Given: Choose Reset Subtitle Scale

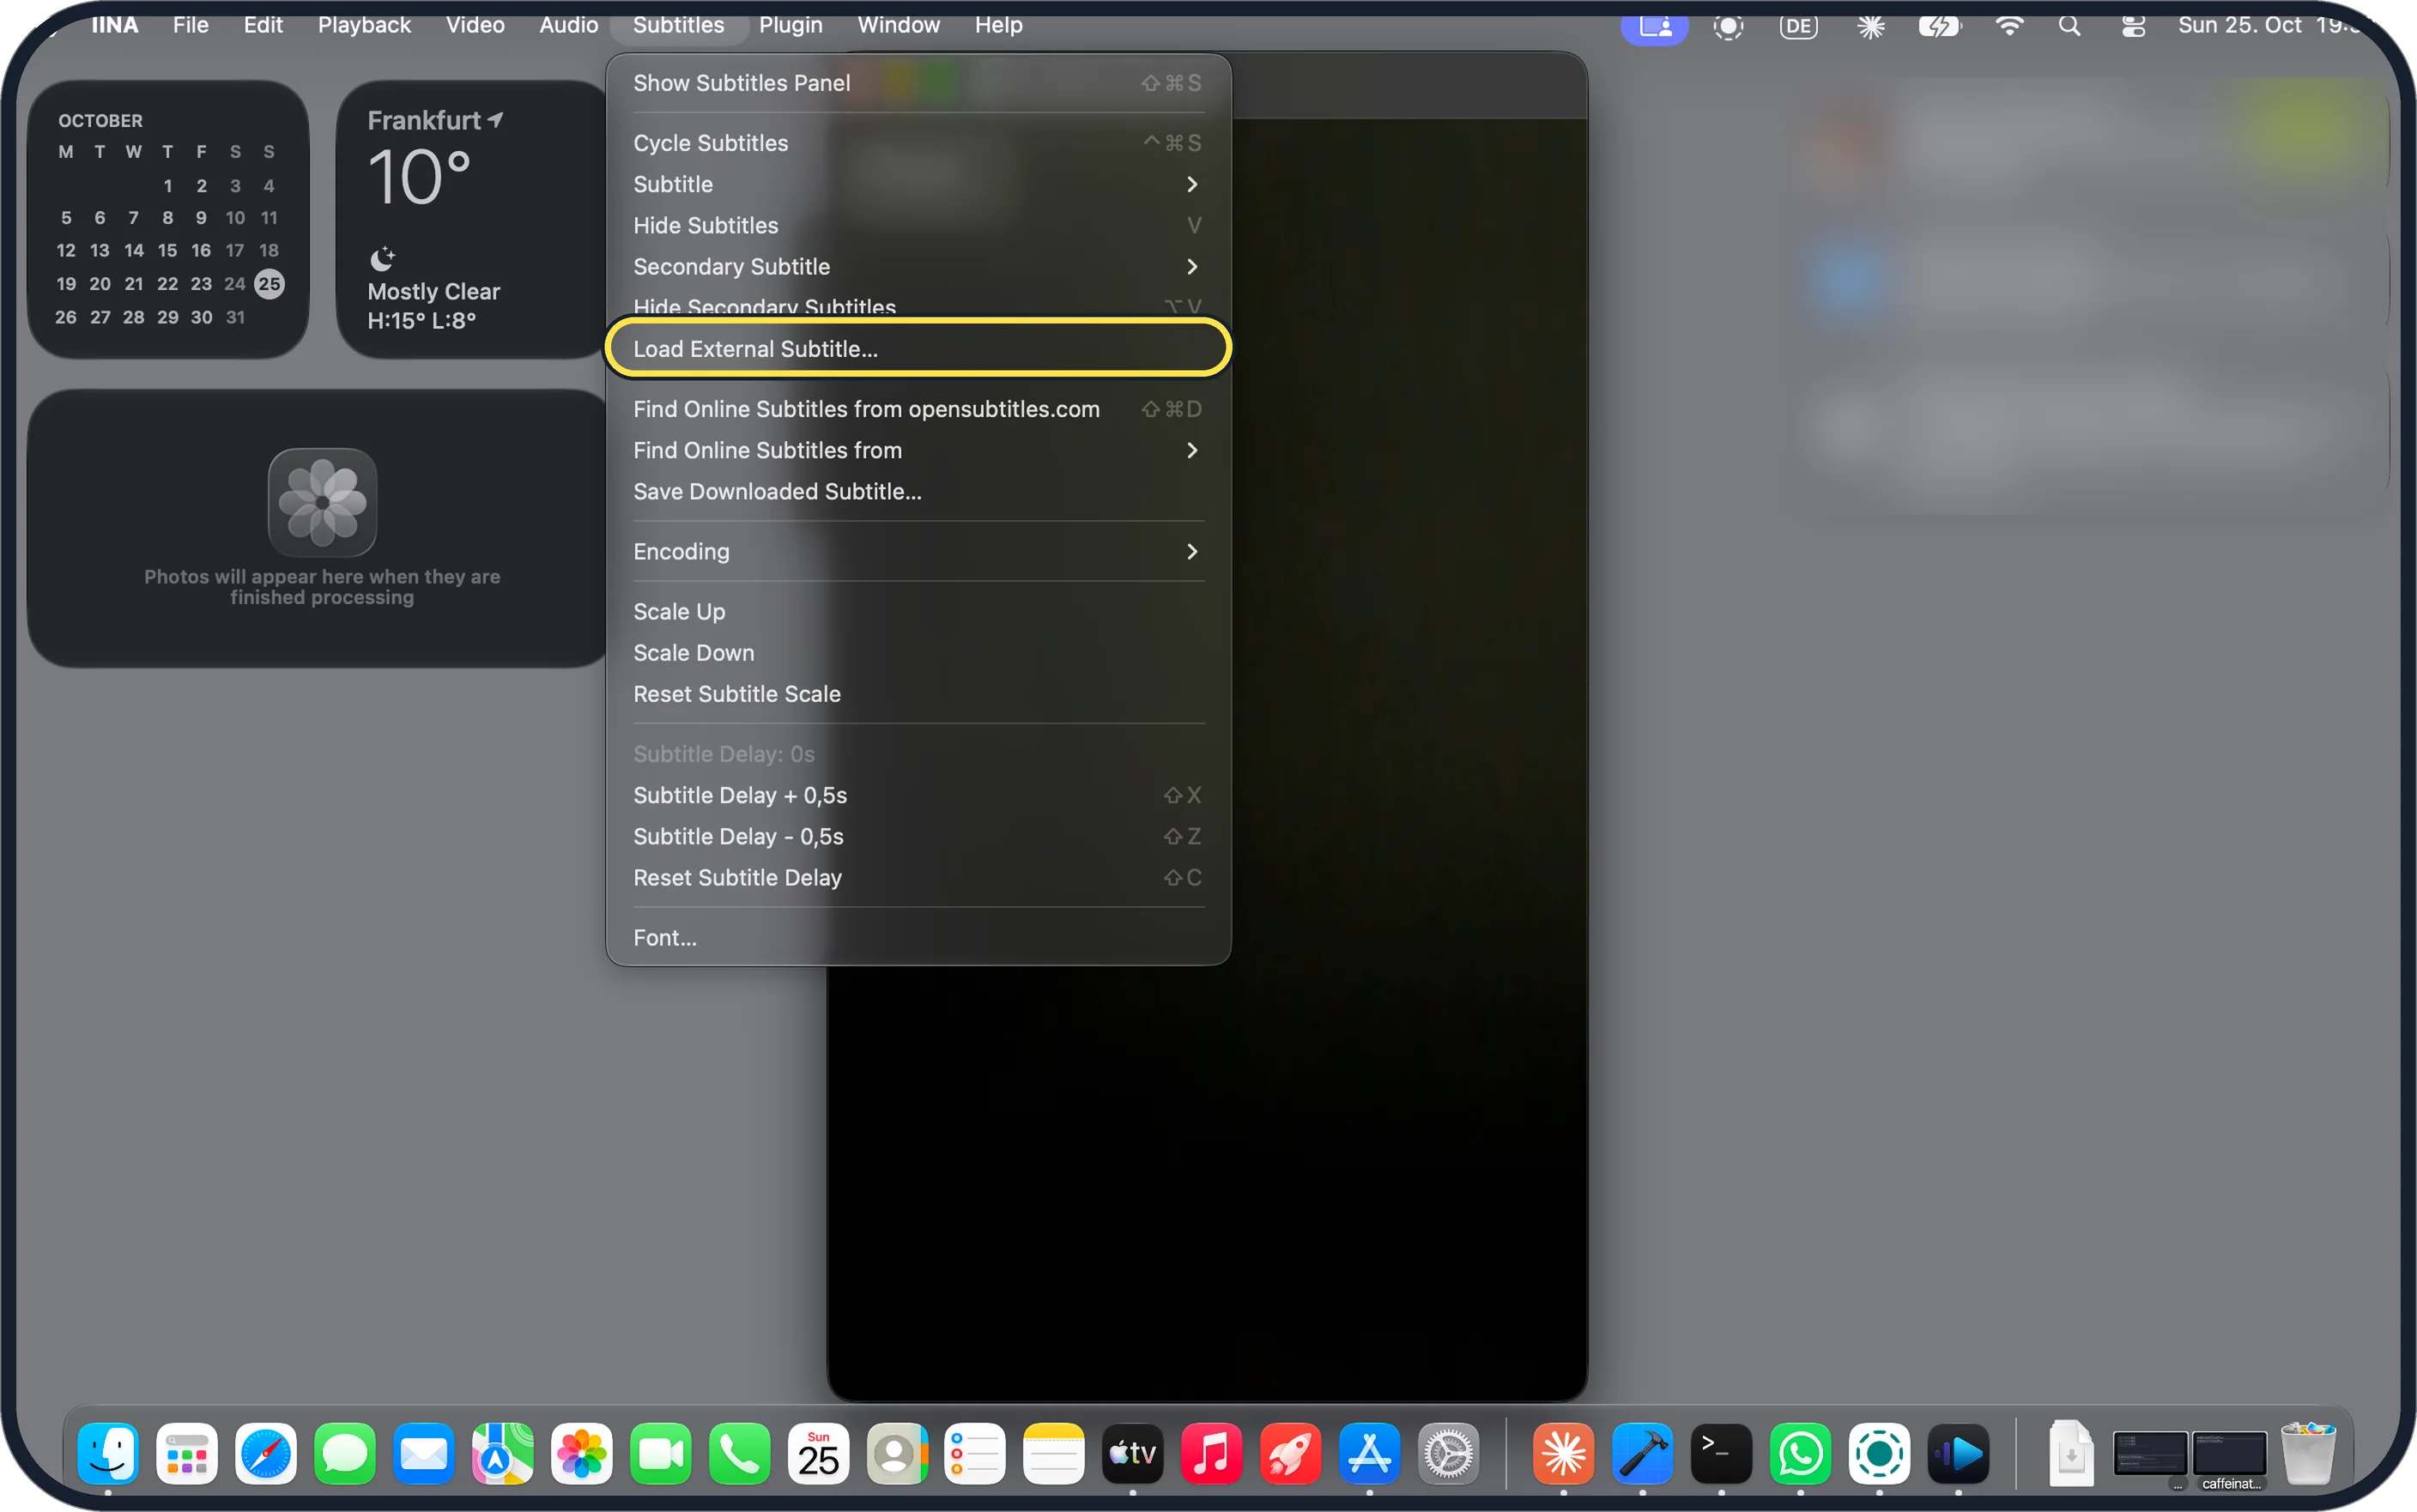Looking at the screenshot, I should point(918,694).
